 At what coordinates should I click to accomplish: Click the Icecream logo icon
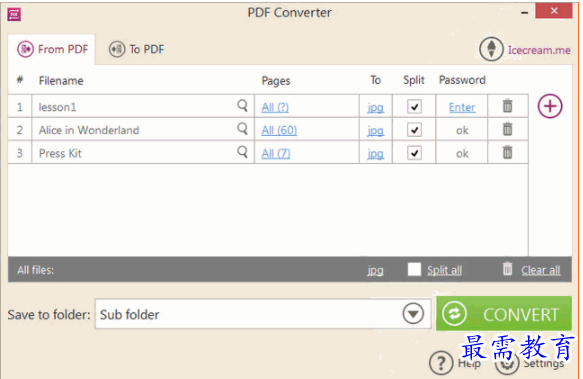pyautogui.click(x=491, y=49)
